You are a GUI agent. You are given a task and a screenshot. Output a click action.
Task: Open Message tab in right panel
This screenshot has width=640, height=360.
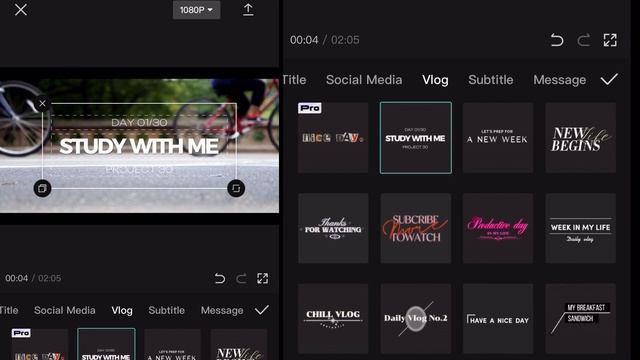point(560,80)
